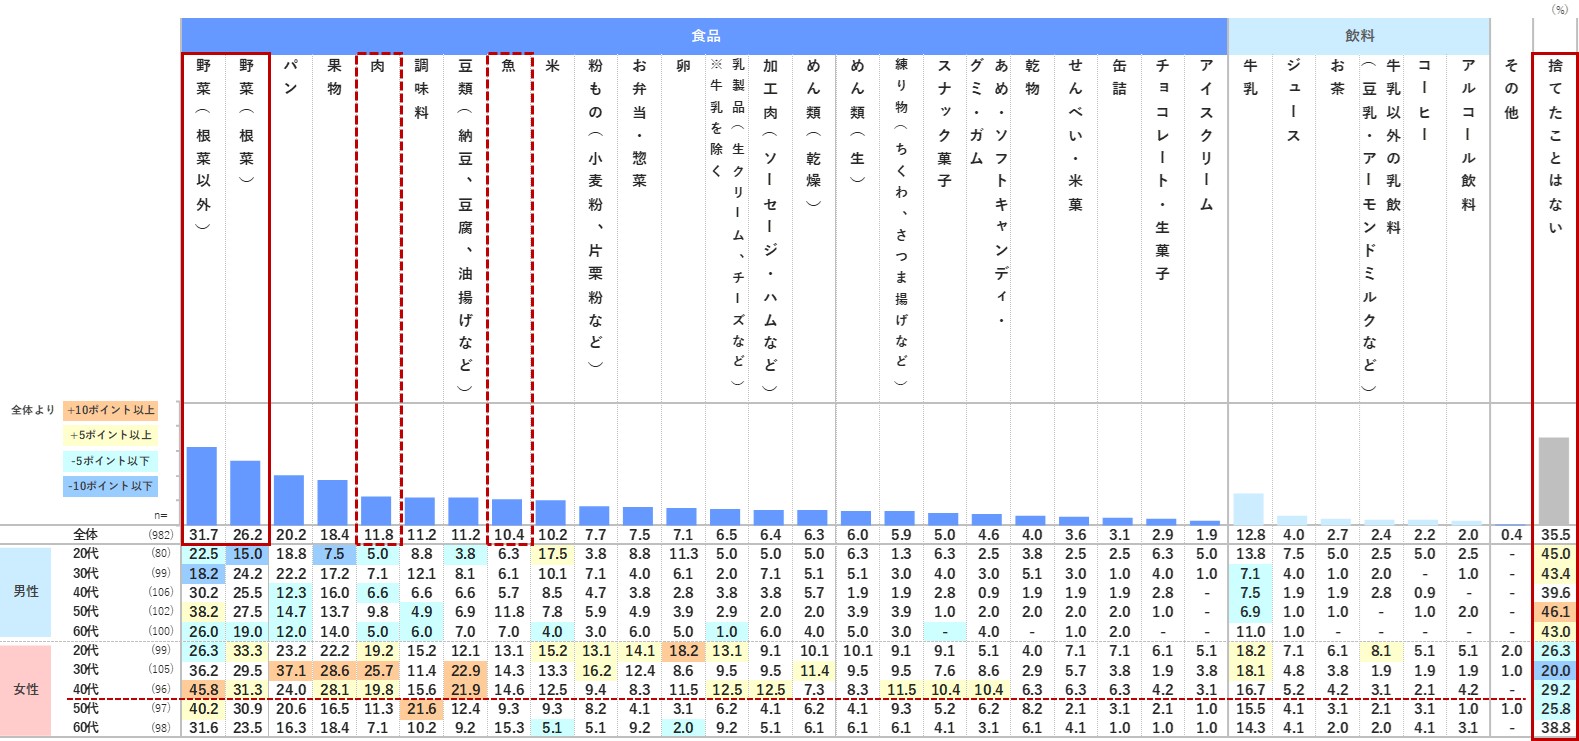Click the 食品 category header
This screenshot has width=1579, height=741.
pos(704,36)
